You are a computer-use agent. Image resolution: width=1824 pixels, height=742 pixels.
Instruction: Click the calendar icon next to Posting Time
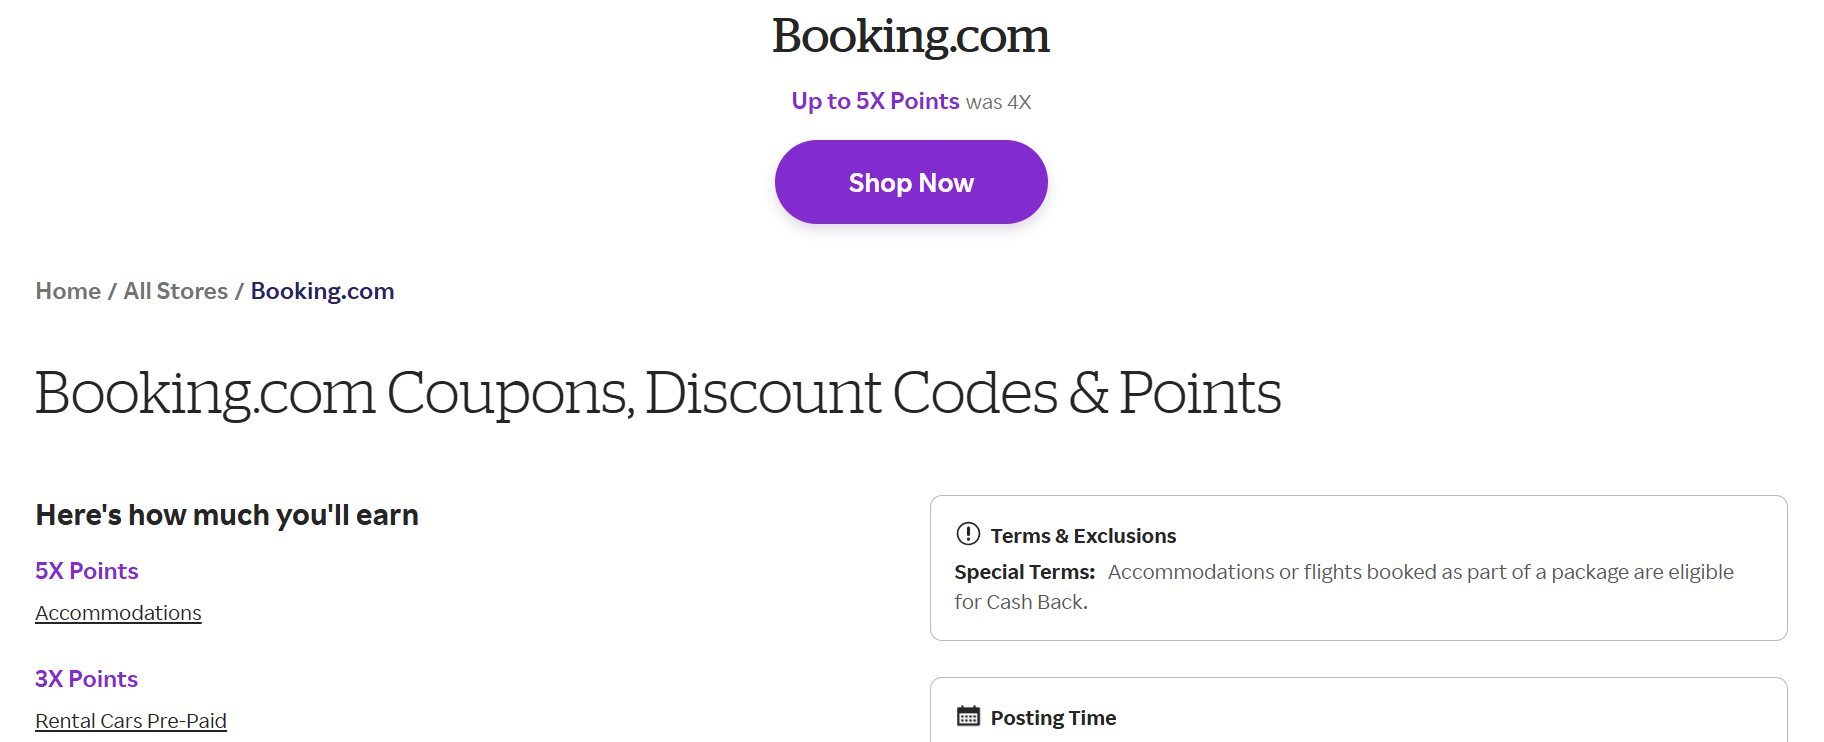tap(967, 716)
